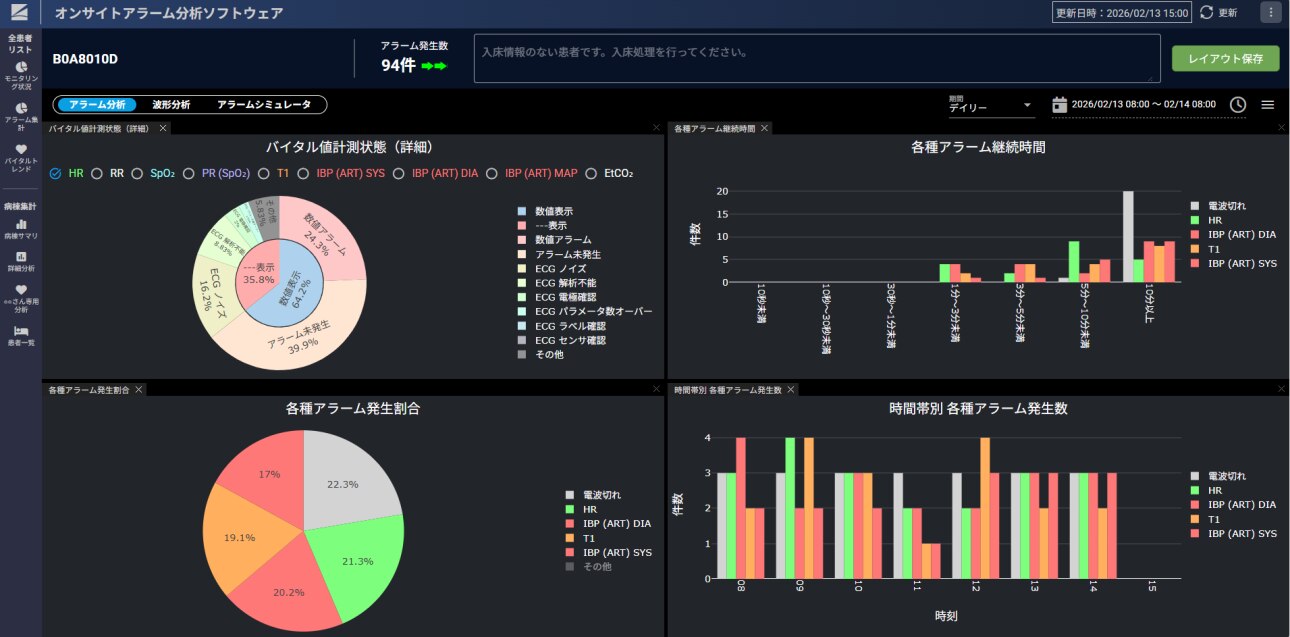Image resolution: width=1290 pixels, height=637 pixels.
Task: Toggle 数値表示 legend swatch in vitals chart
Action: (521, 211)
